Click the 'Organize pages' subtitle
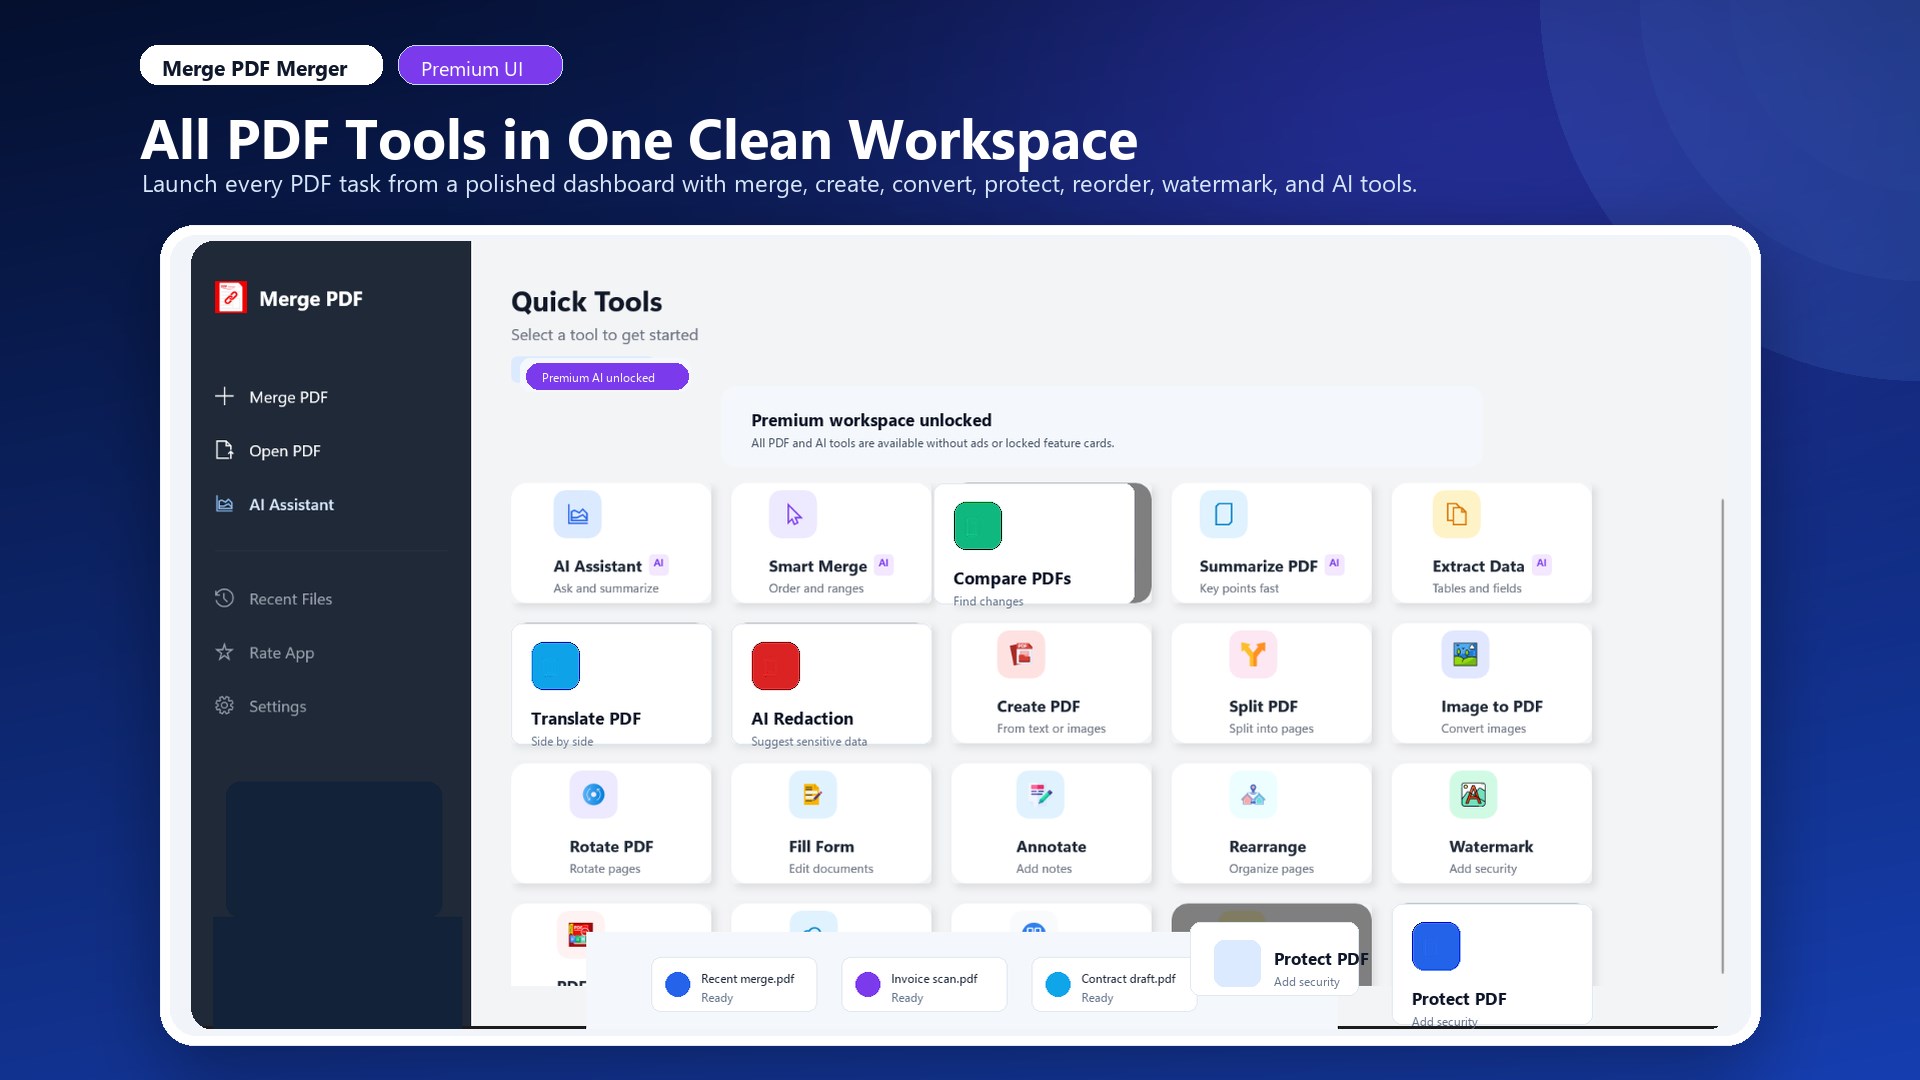The width and height of the screenshot is (1920, 1080). 1271,868
